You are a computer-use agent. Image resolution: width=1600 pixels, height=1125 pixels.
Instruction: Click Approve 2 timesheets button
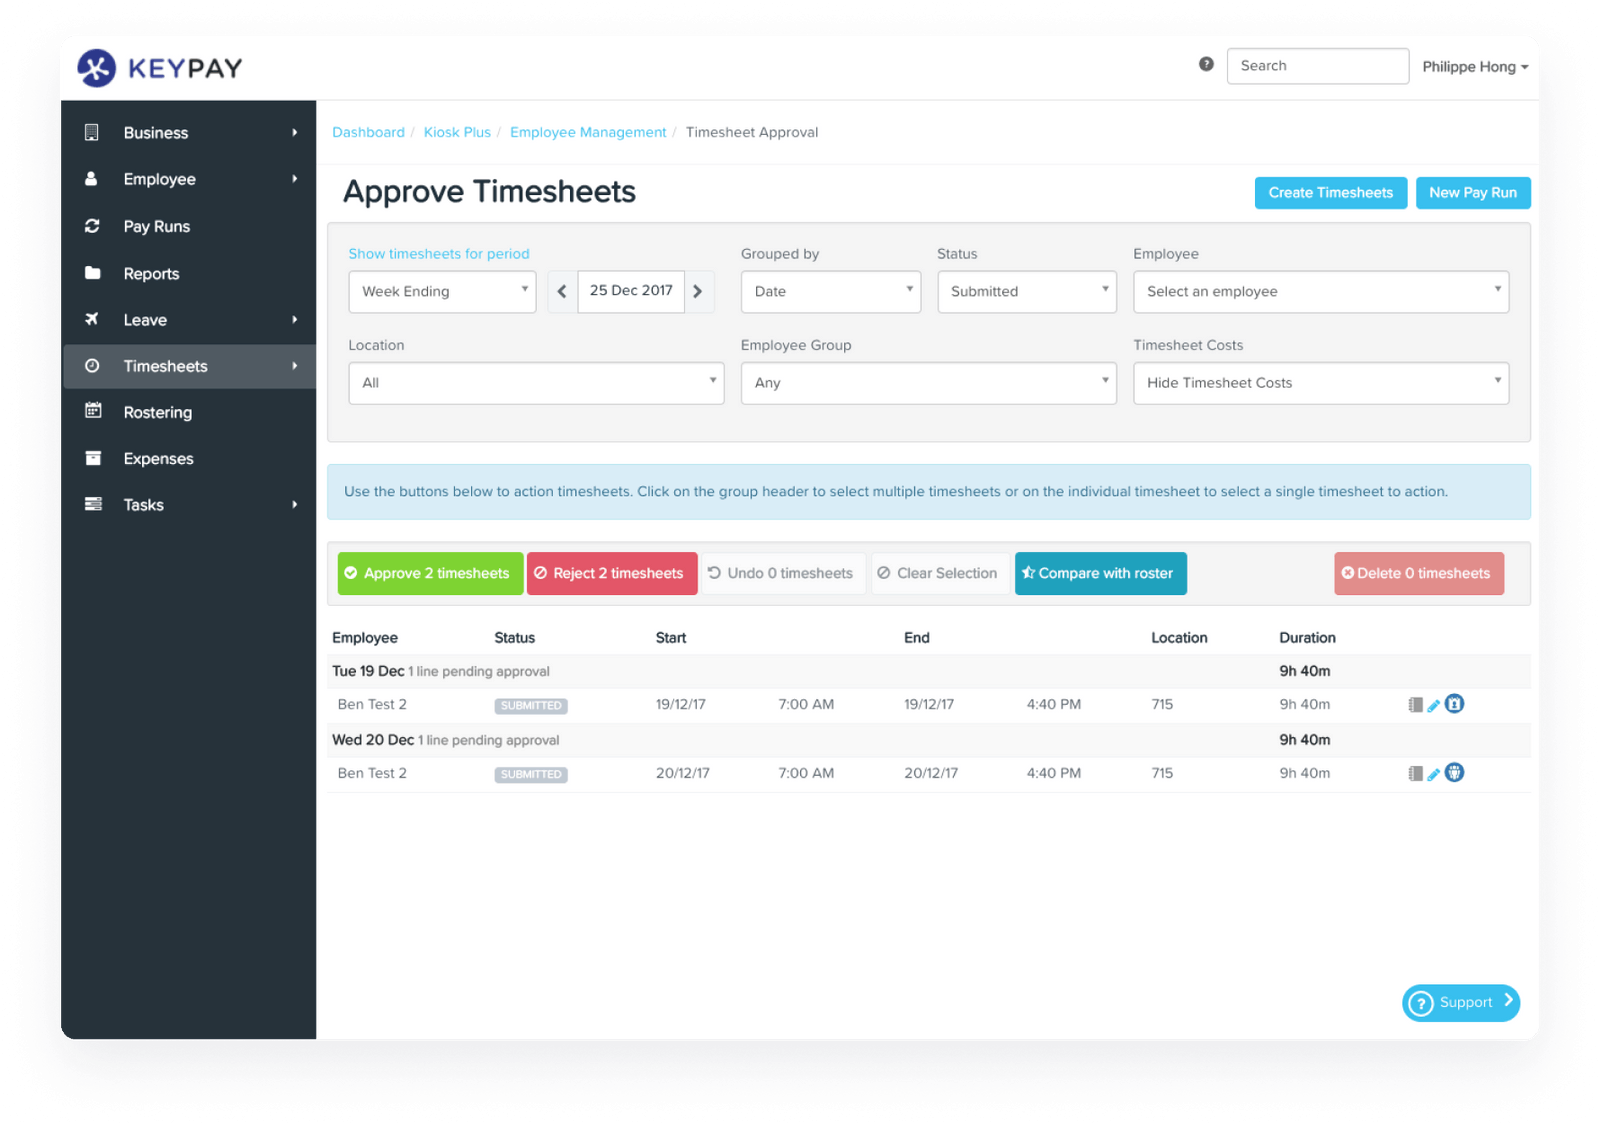point(430,574)
